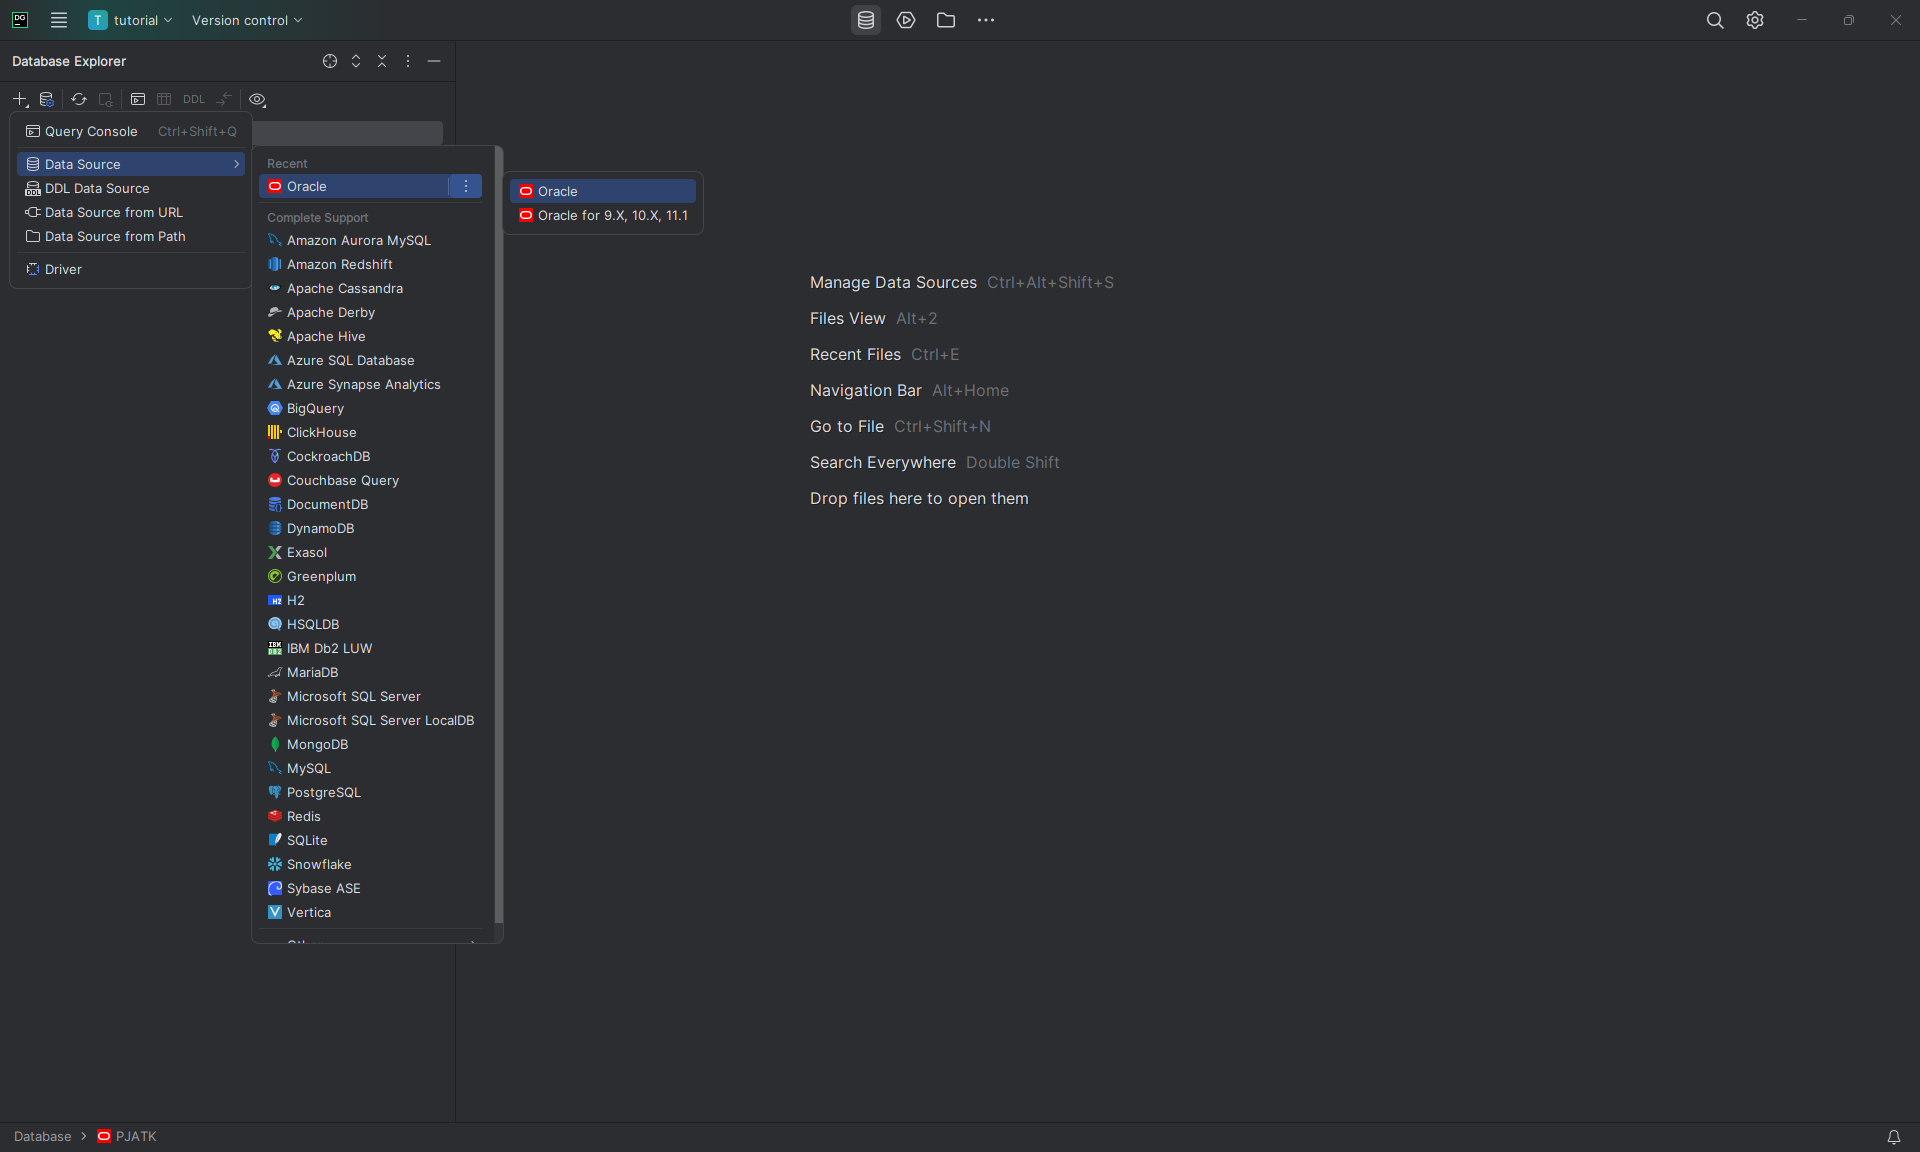Select MongoDB data source
The image size is (1920, 1152).
371,744
